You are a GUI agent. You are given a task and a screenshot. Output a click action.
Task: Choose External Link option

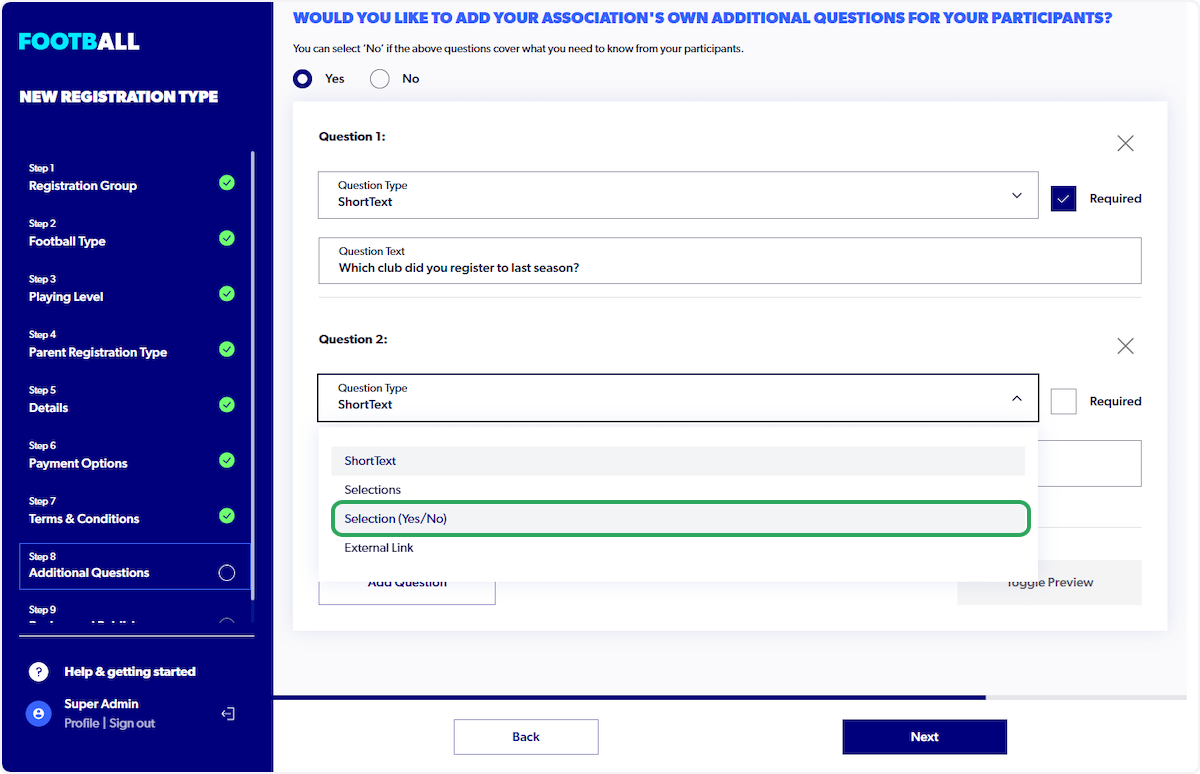678,548
